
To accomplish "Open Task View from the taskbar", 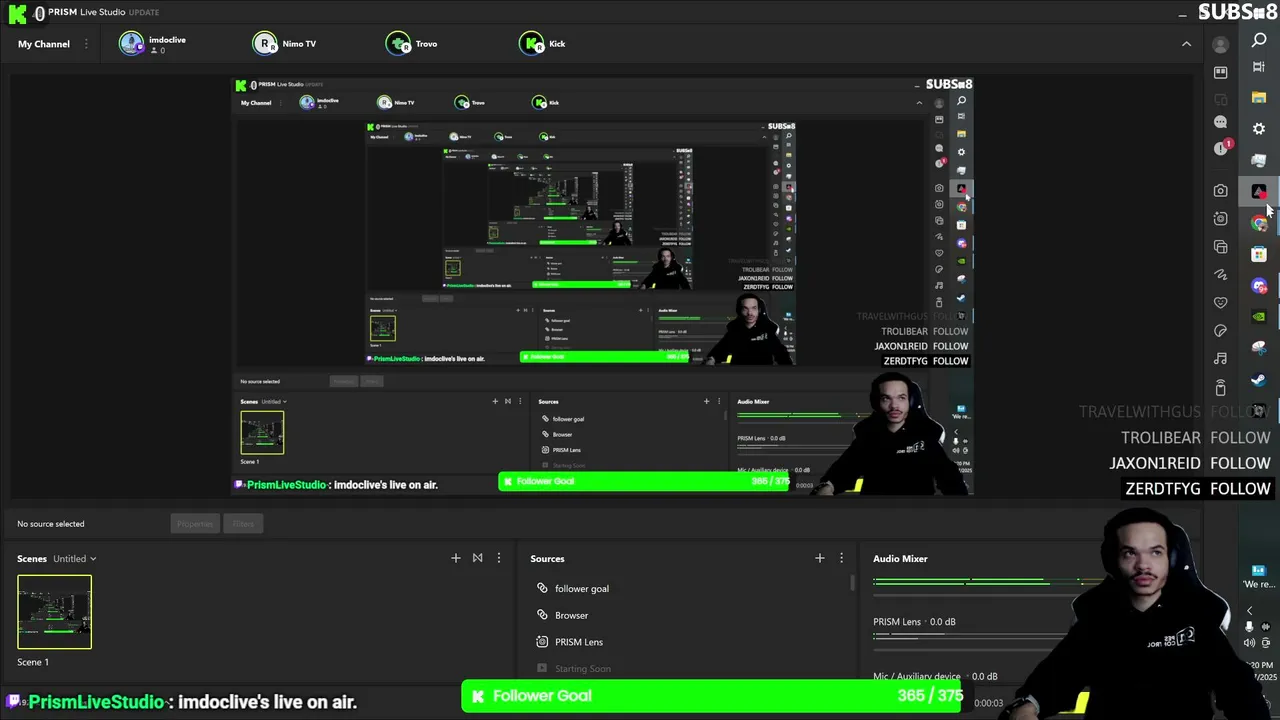I will coord(1259,68).
